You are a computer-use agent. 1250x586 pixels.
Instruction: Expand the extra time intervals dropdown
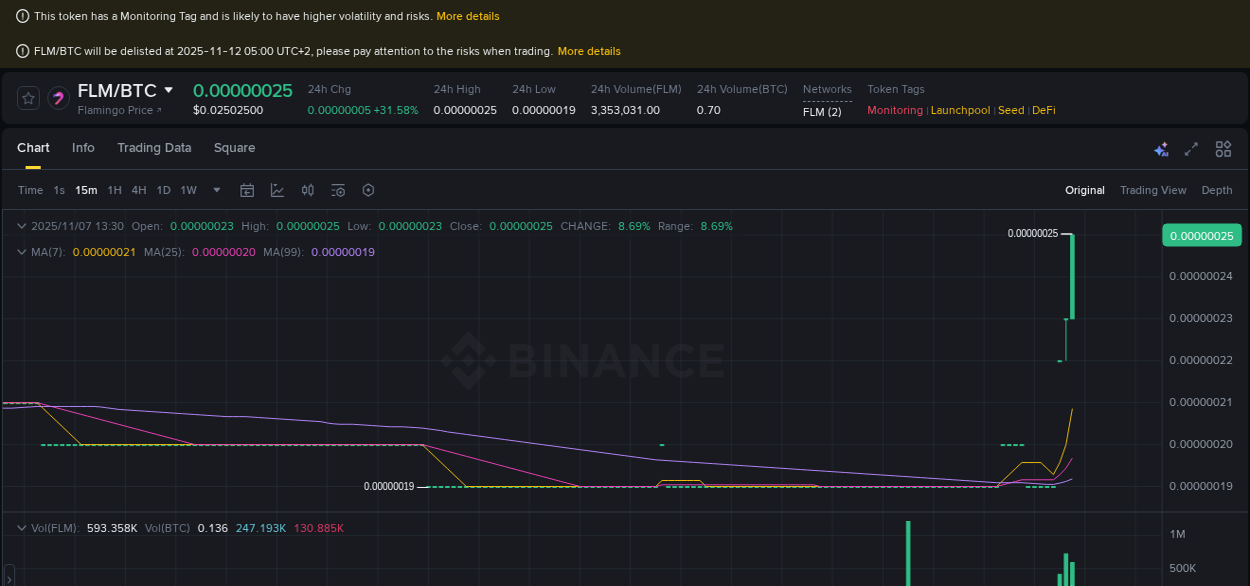(x=216, y=190)
